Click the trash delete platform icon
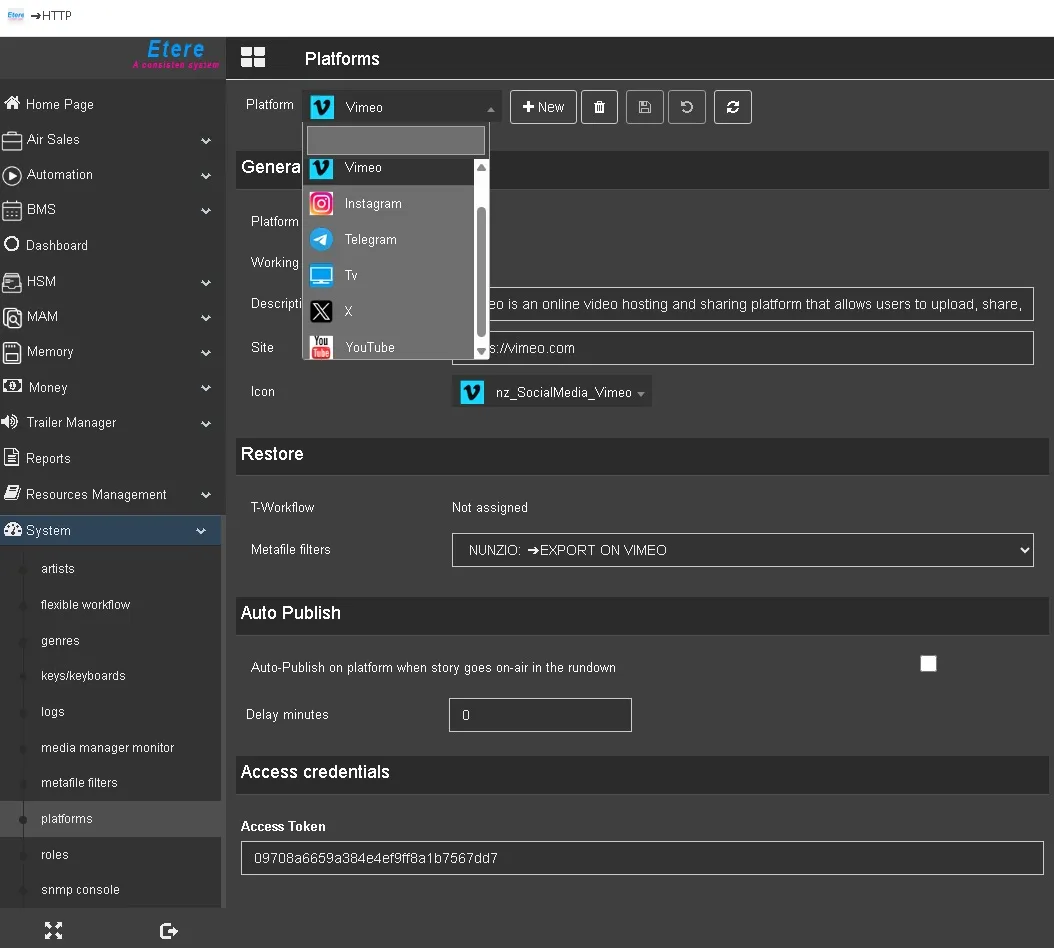This screenshot has width=1054, height=948. click(x=599, y=107)
